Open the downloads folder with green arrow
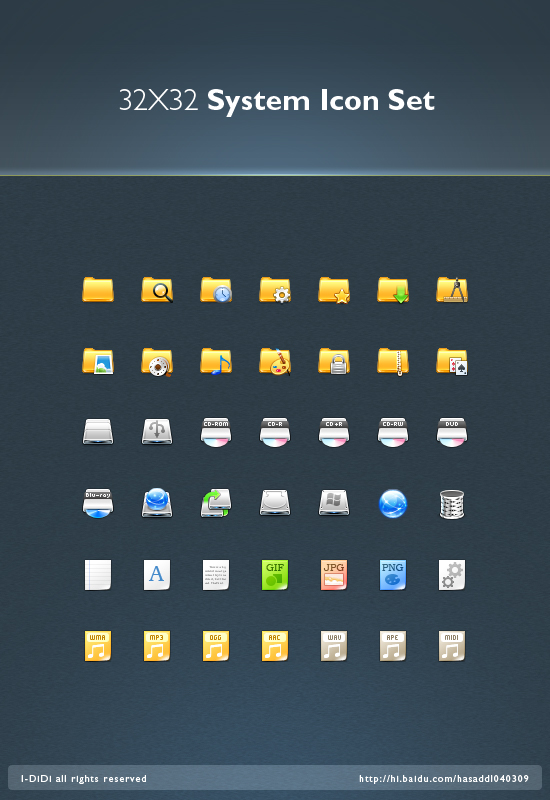Viewport: 550px width, 800px height. click(393, 290)
